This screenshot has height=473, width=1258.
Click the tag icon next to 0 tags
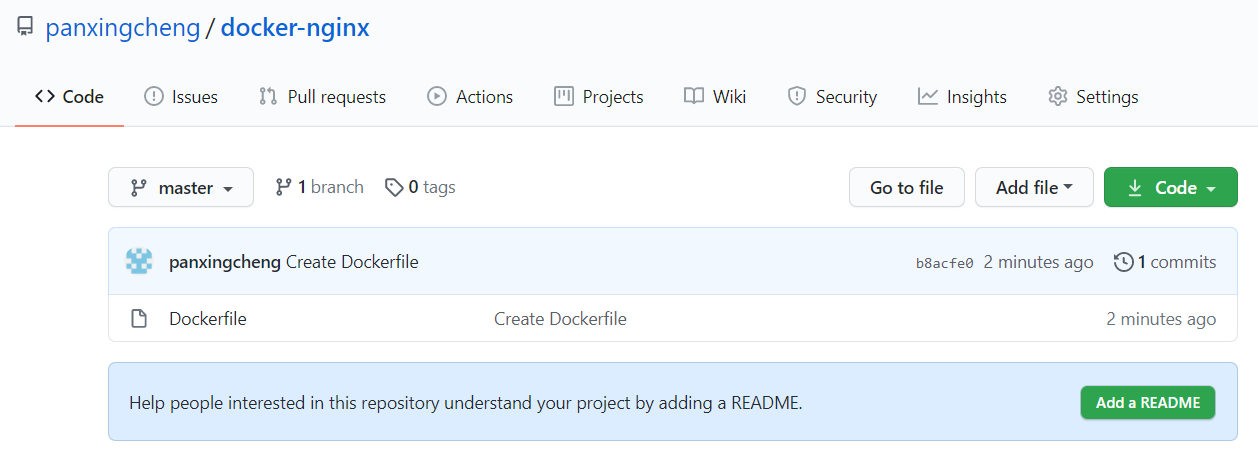pos(394,187)
